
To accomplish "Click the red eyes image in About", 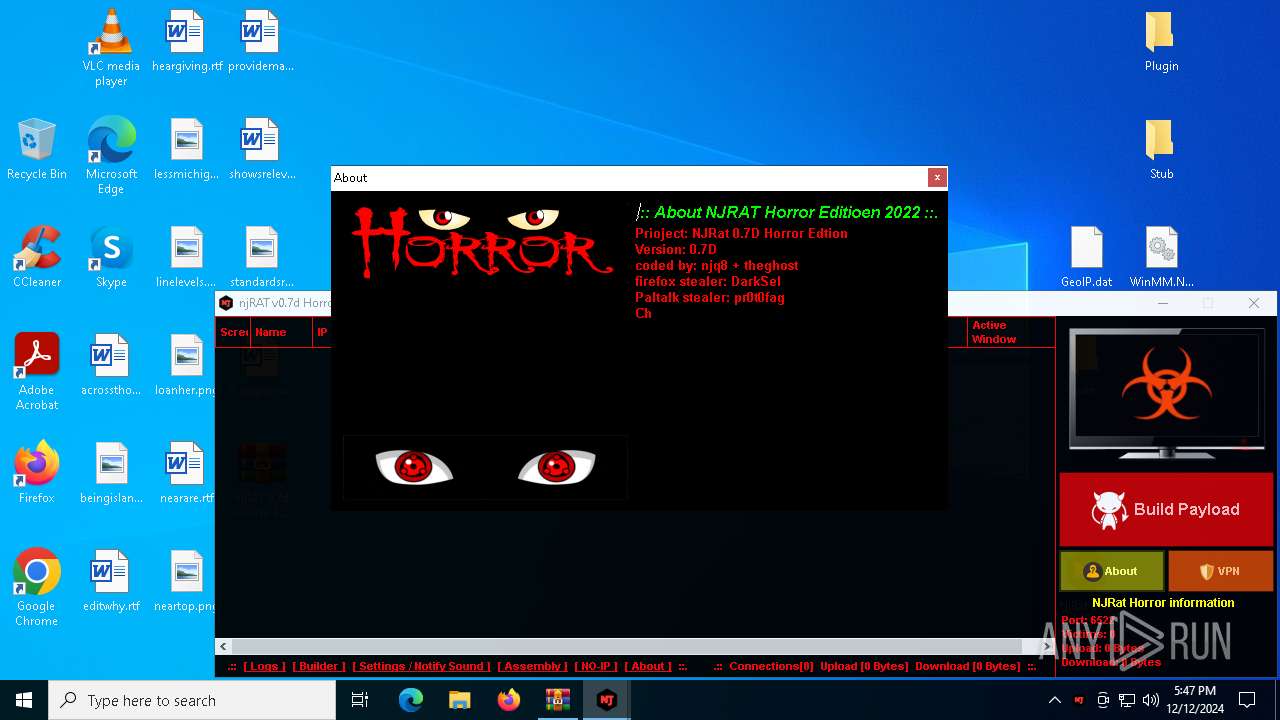I will (485, 467).
